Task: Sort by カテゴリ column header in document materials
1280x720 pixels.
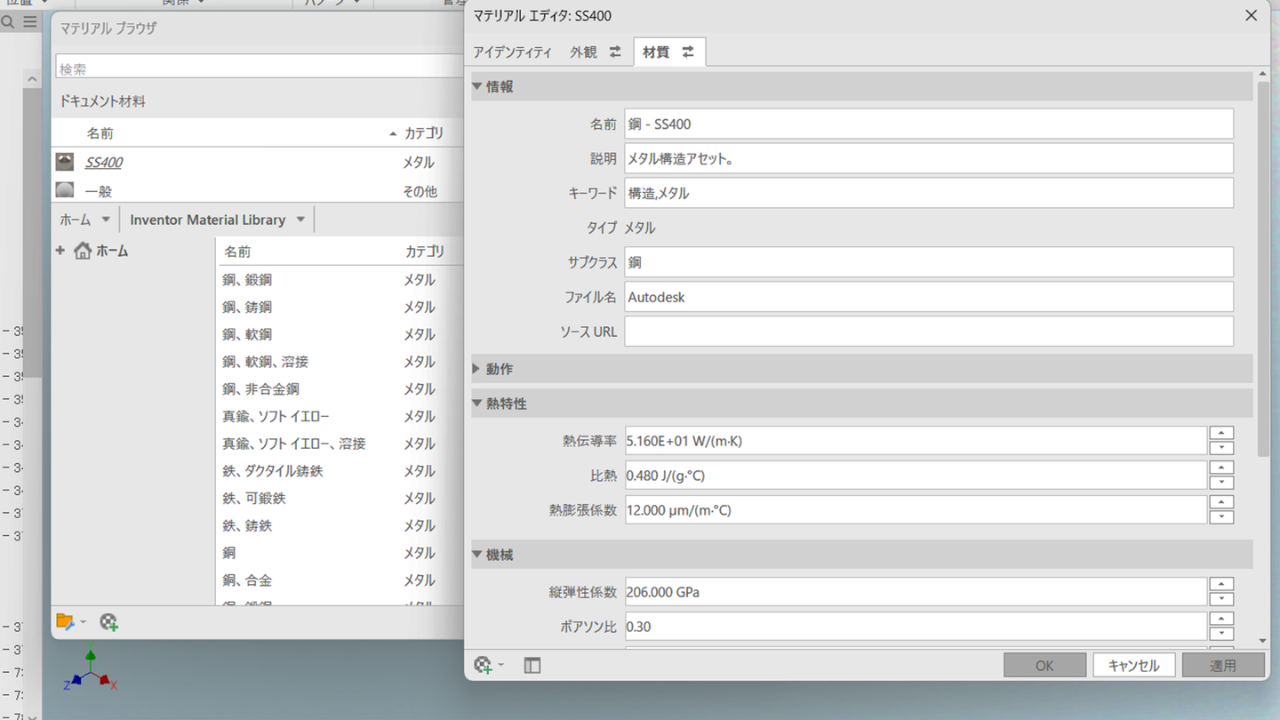Action: pyautogui.click(x=423, y=133)
